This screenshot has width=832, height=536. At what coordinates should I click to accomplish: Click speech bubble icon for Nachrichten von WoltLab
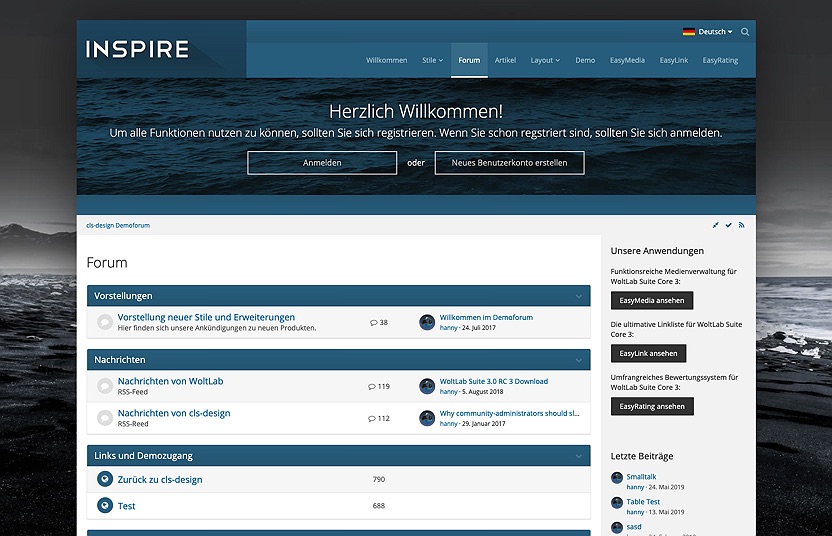[105, 386]
